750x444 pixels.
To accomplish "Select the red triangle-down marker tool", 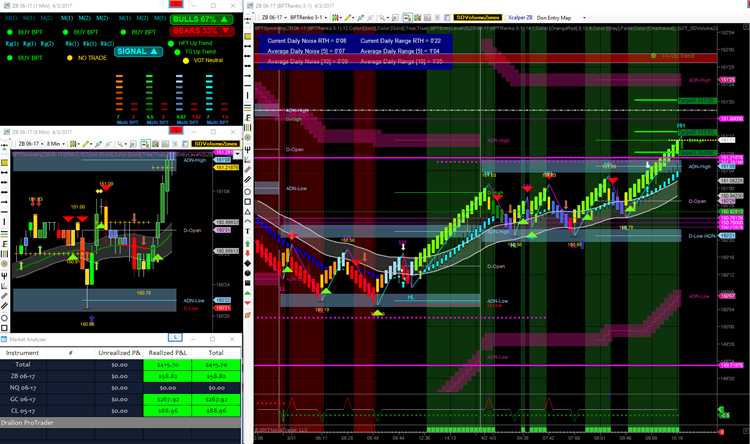I will pos(247,303).
